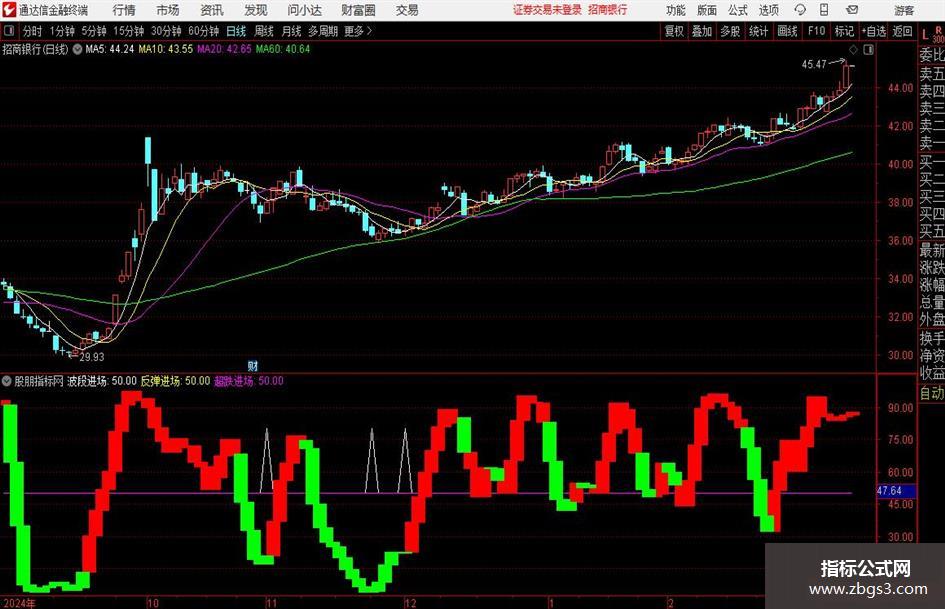Toggle the left panel layout icon
Screen dimensions: 945x609
8,31
